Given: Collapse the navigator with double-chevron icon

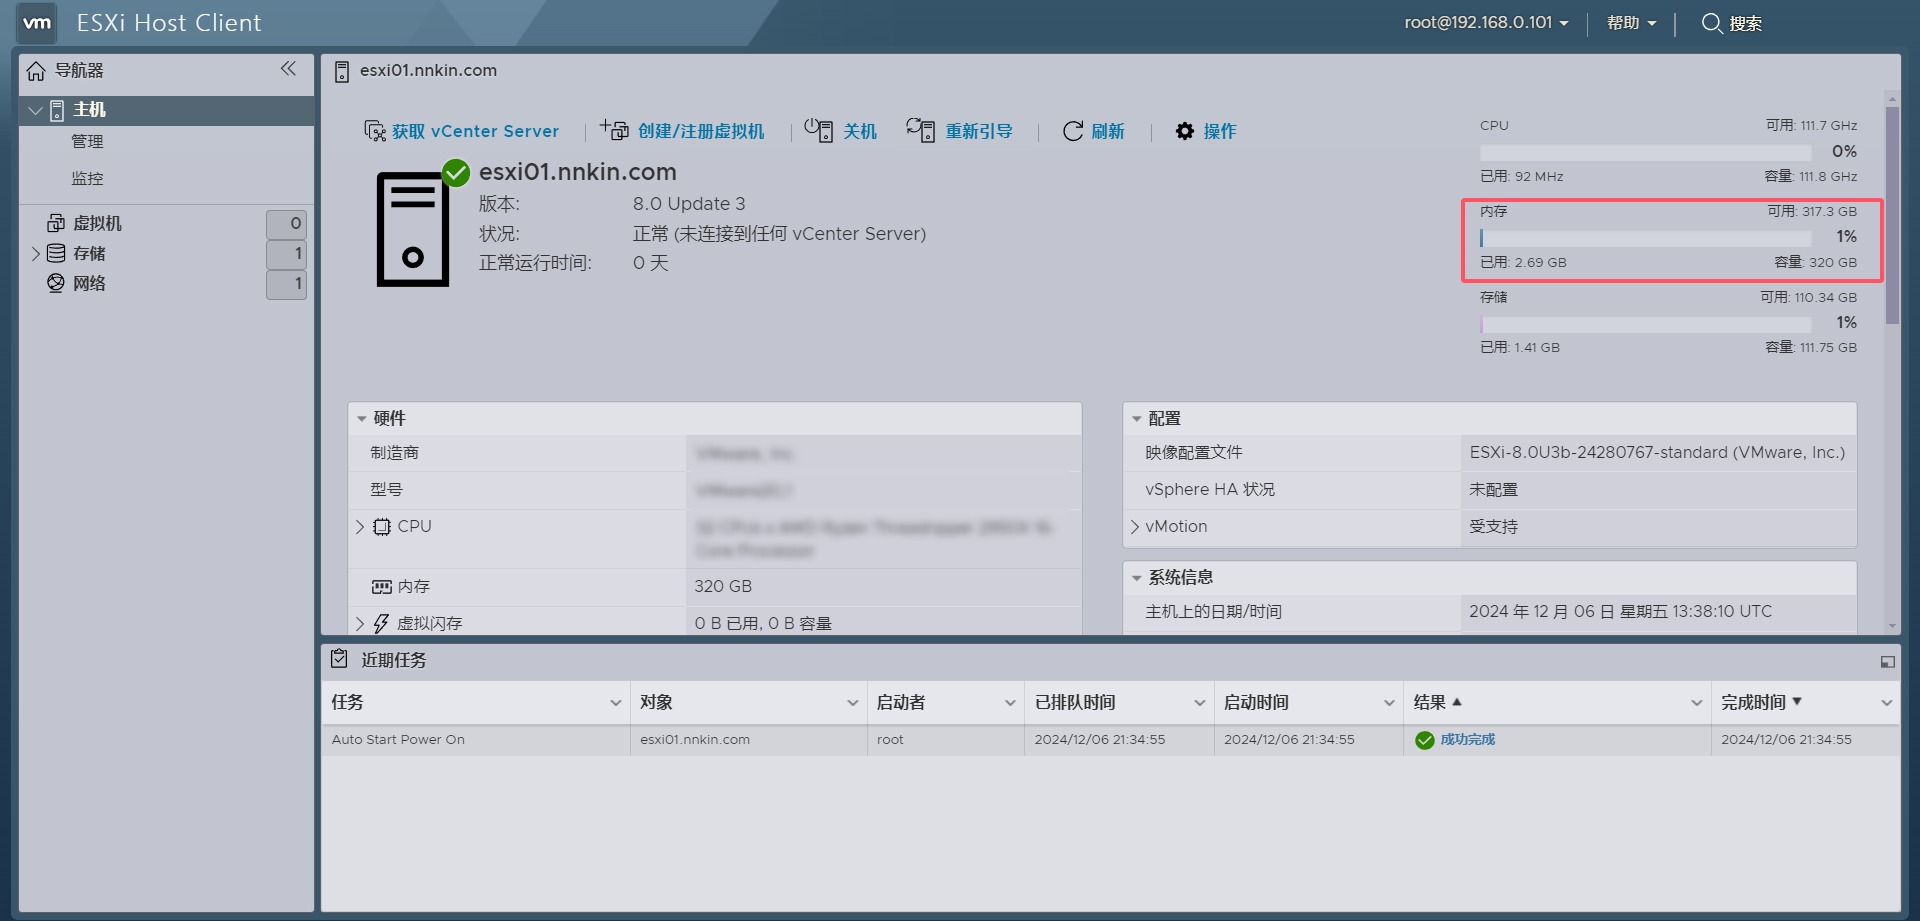Looking at the screenshot, I should pos(288,69).
